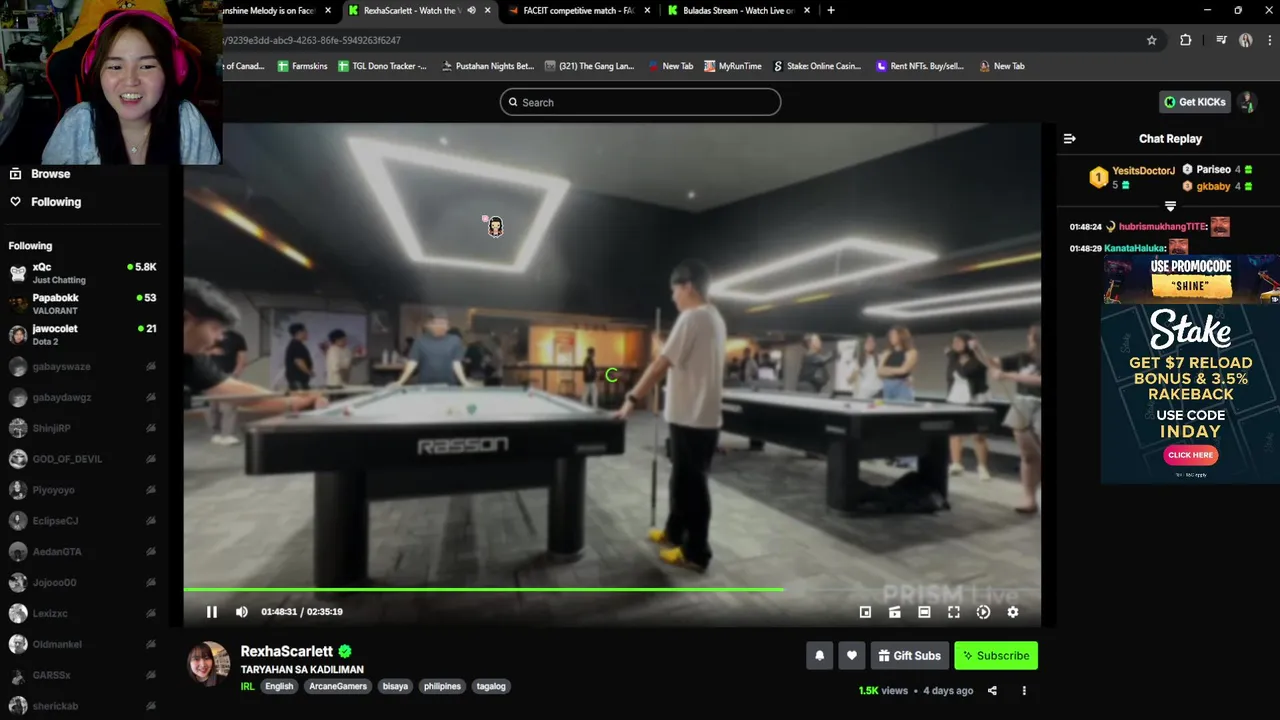The image size is (1280, 720).
Task: Click chat username hubrismukhangTITE
Action: [1161, 227]
